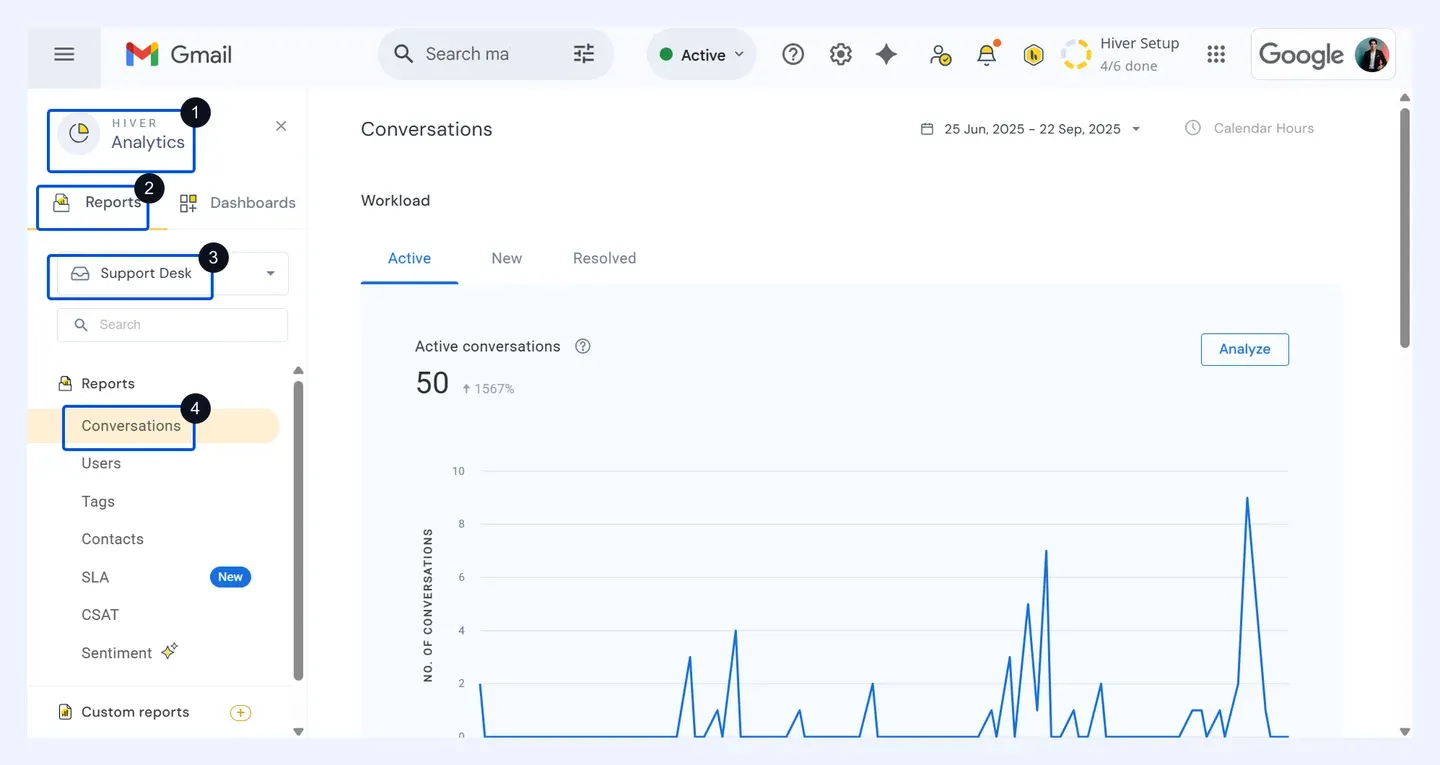
Task: Click the Calendar Hours label
Action: pyautogui.click(x=1264, y=128)
